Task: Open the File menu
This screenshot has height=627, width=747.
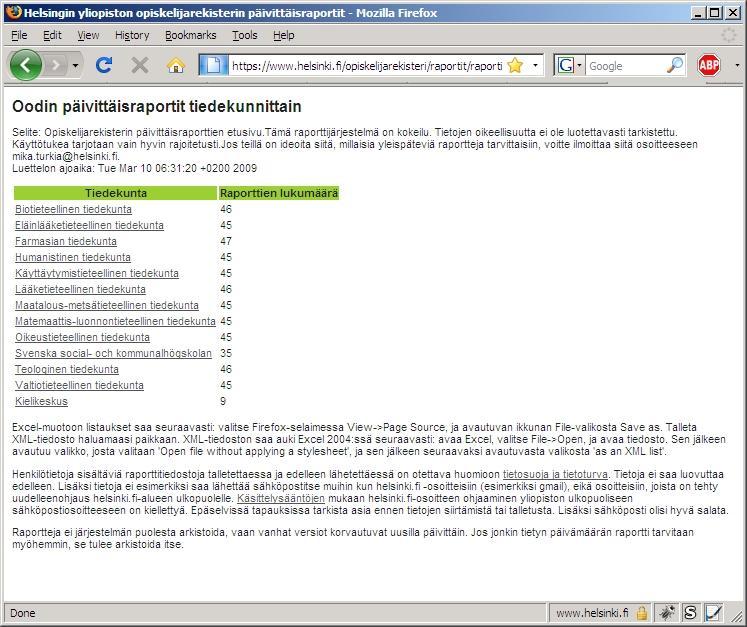Action: 19,35
